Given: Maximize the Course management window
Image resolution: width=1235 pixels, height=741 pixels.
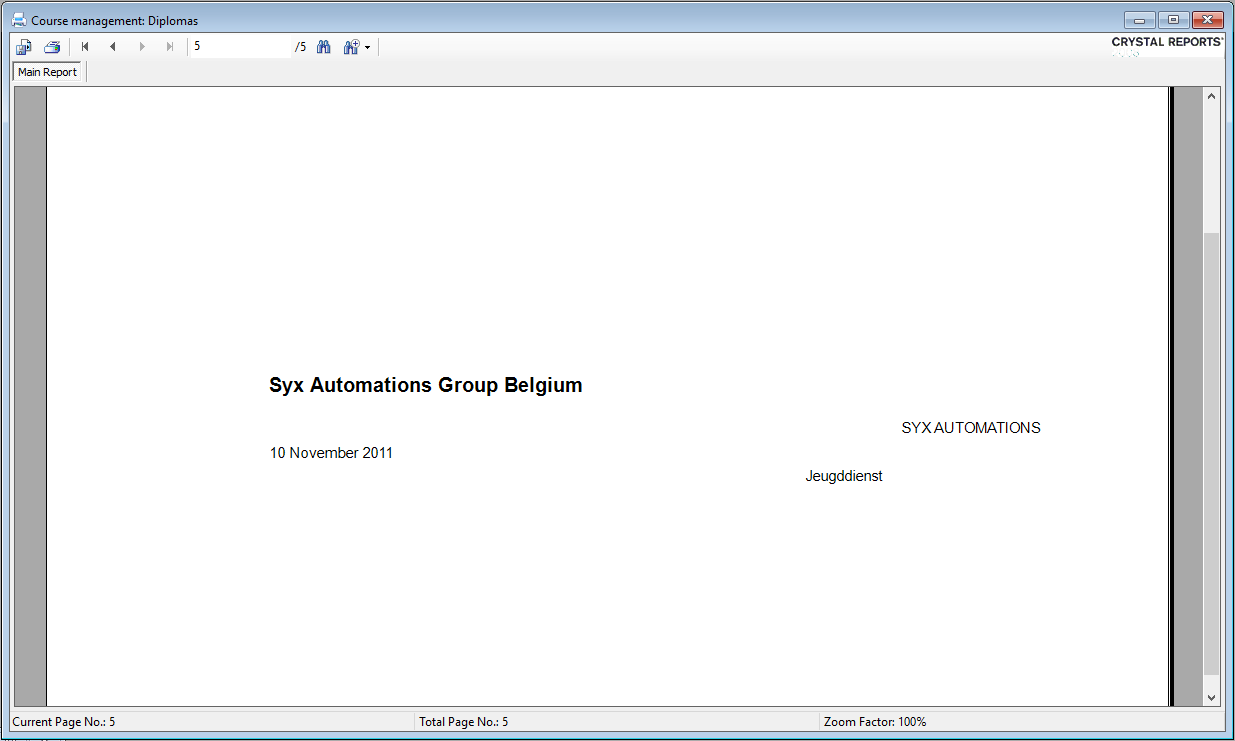Looking at the screenshot, I should click(1173, 20).
